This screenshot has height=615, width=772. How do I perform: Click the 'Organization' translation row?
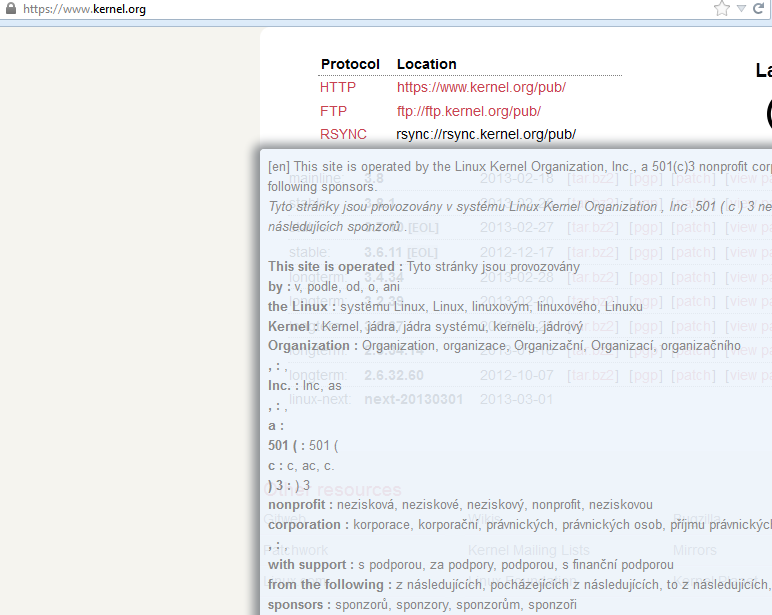[504, 346]
